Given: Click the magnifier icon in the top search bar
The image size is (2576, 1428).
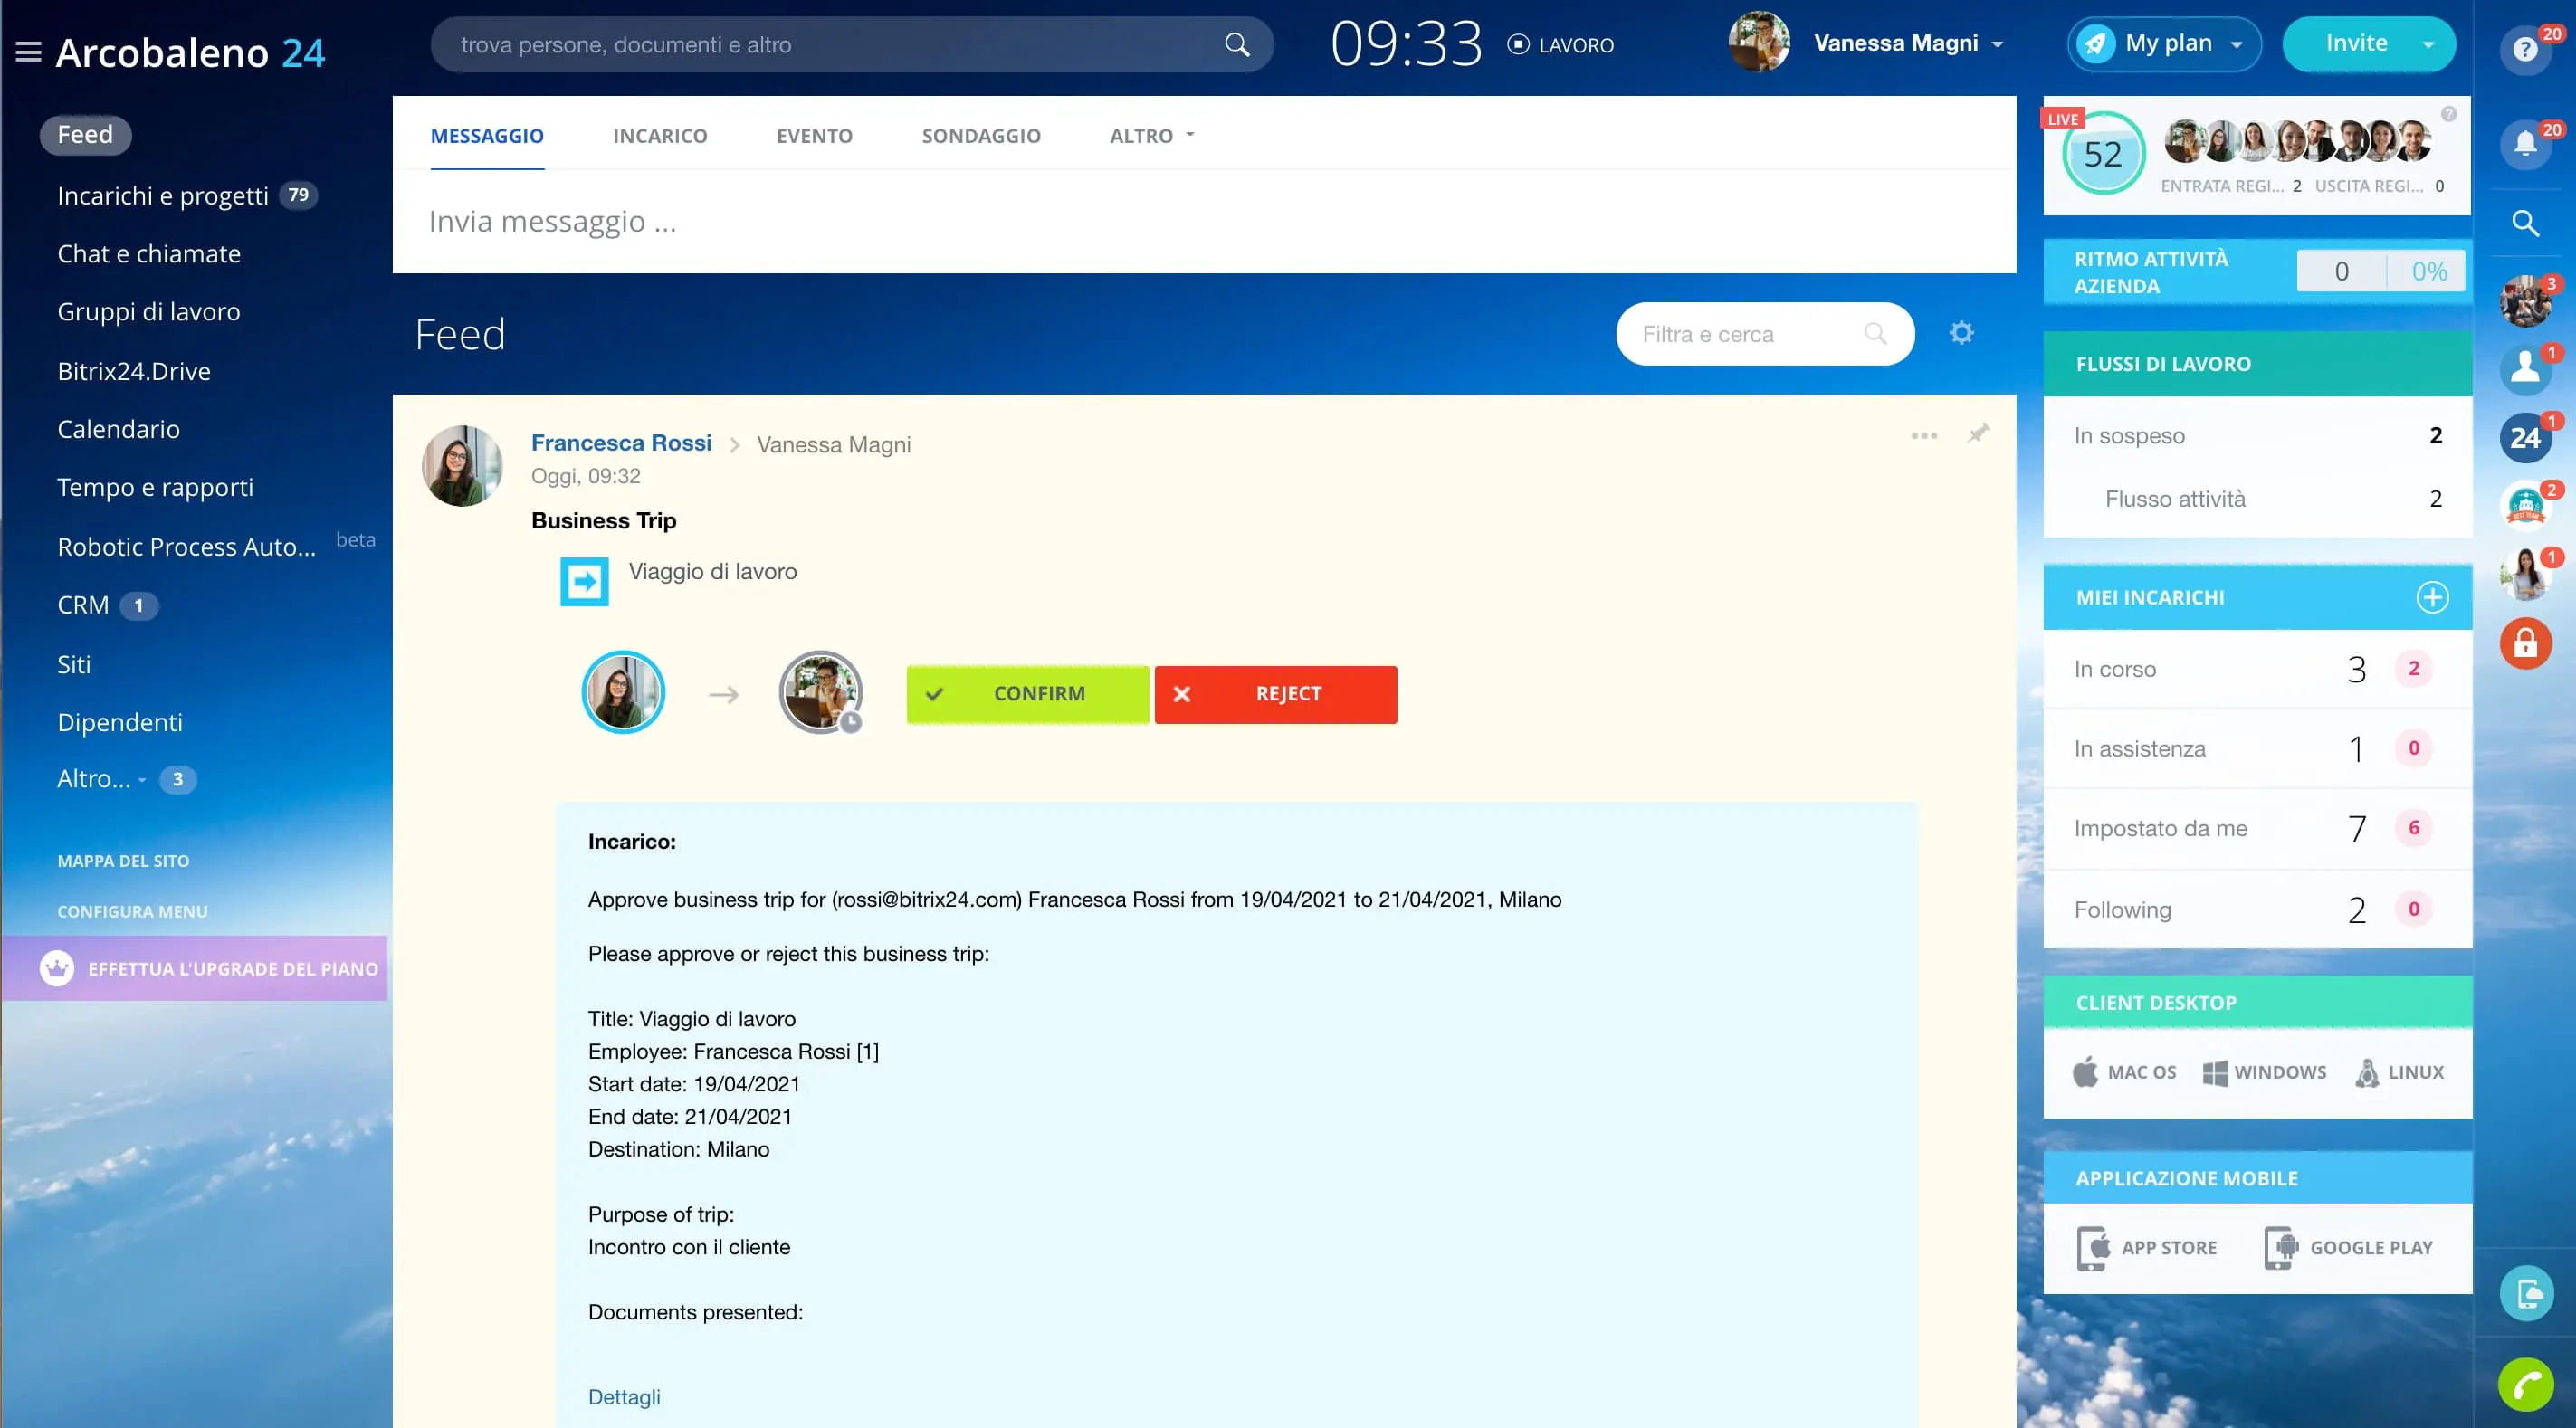Looking at the screenshot, I should [1237, 45].
